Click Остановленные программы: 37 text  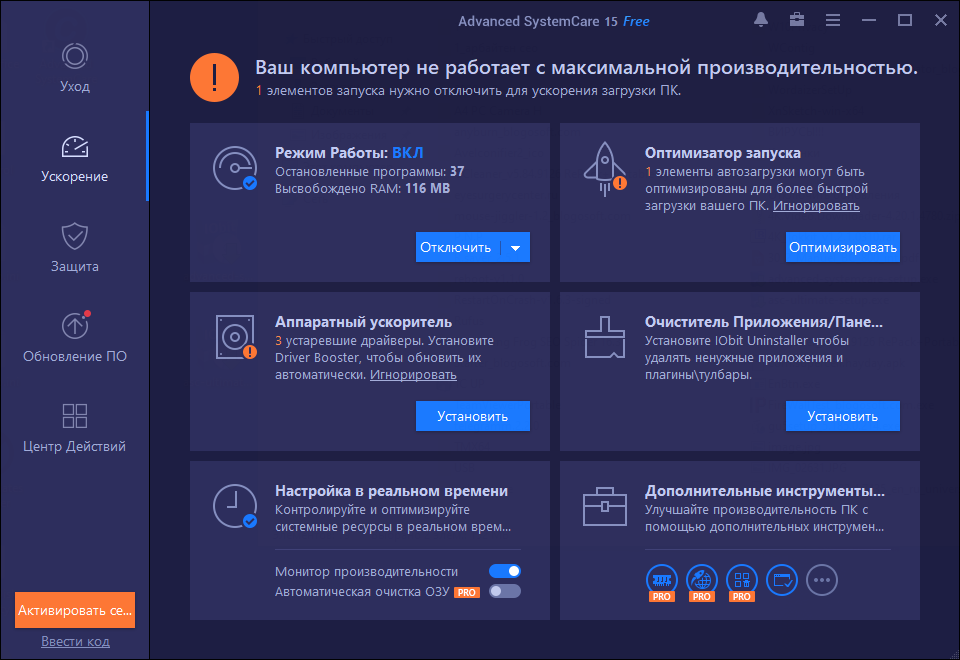click(369, 171)
